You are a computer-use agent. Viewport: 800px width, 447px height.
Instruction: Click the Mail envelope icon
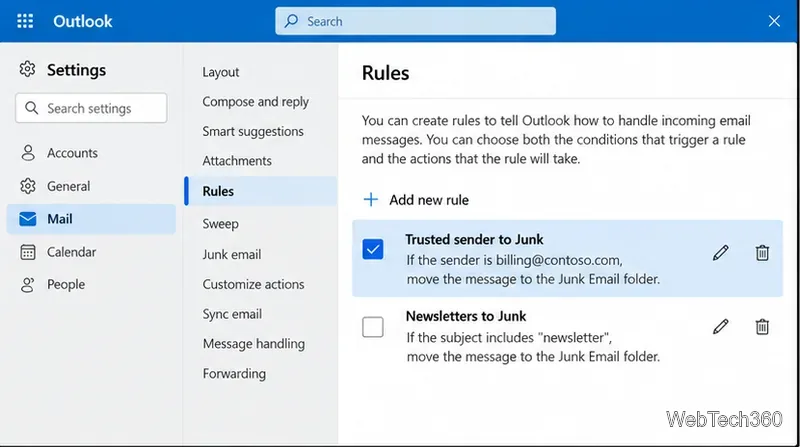[x=28, y=219]
